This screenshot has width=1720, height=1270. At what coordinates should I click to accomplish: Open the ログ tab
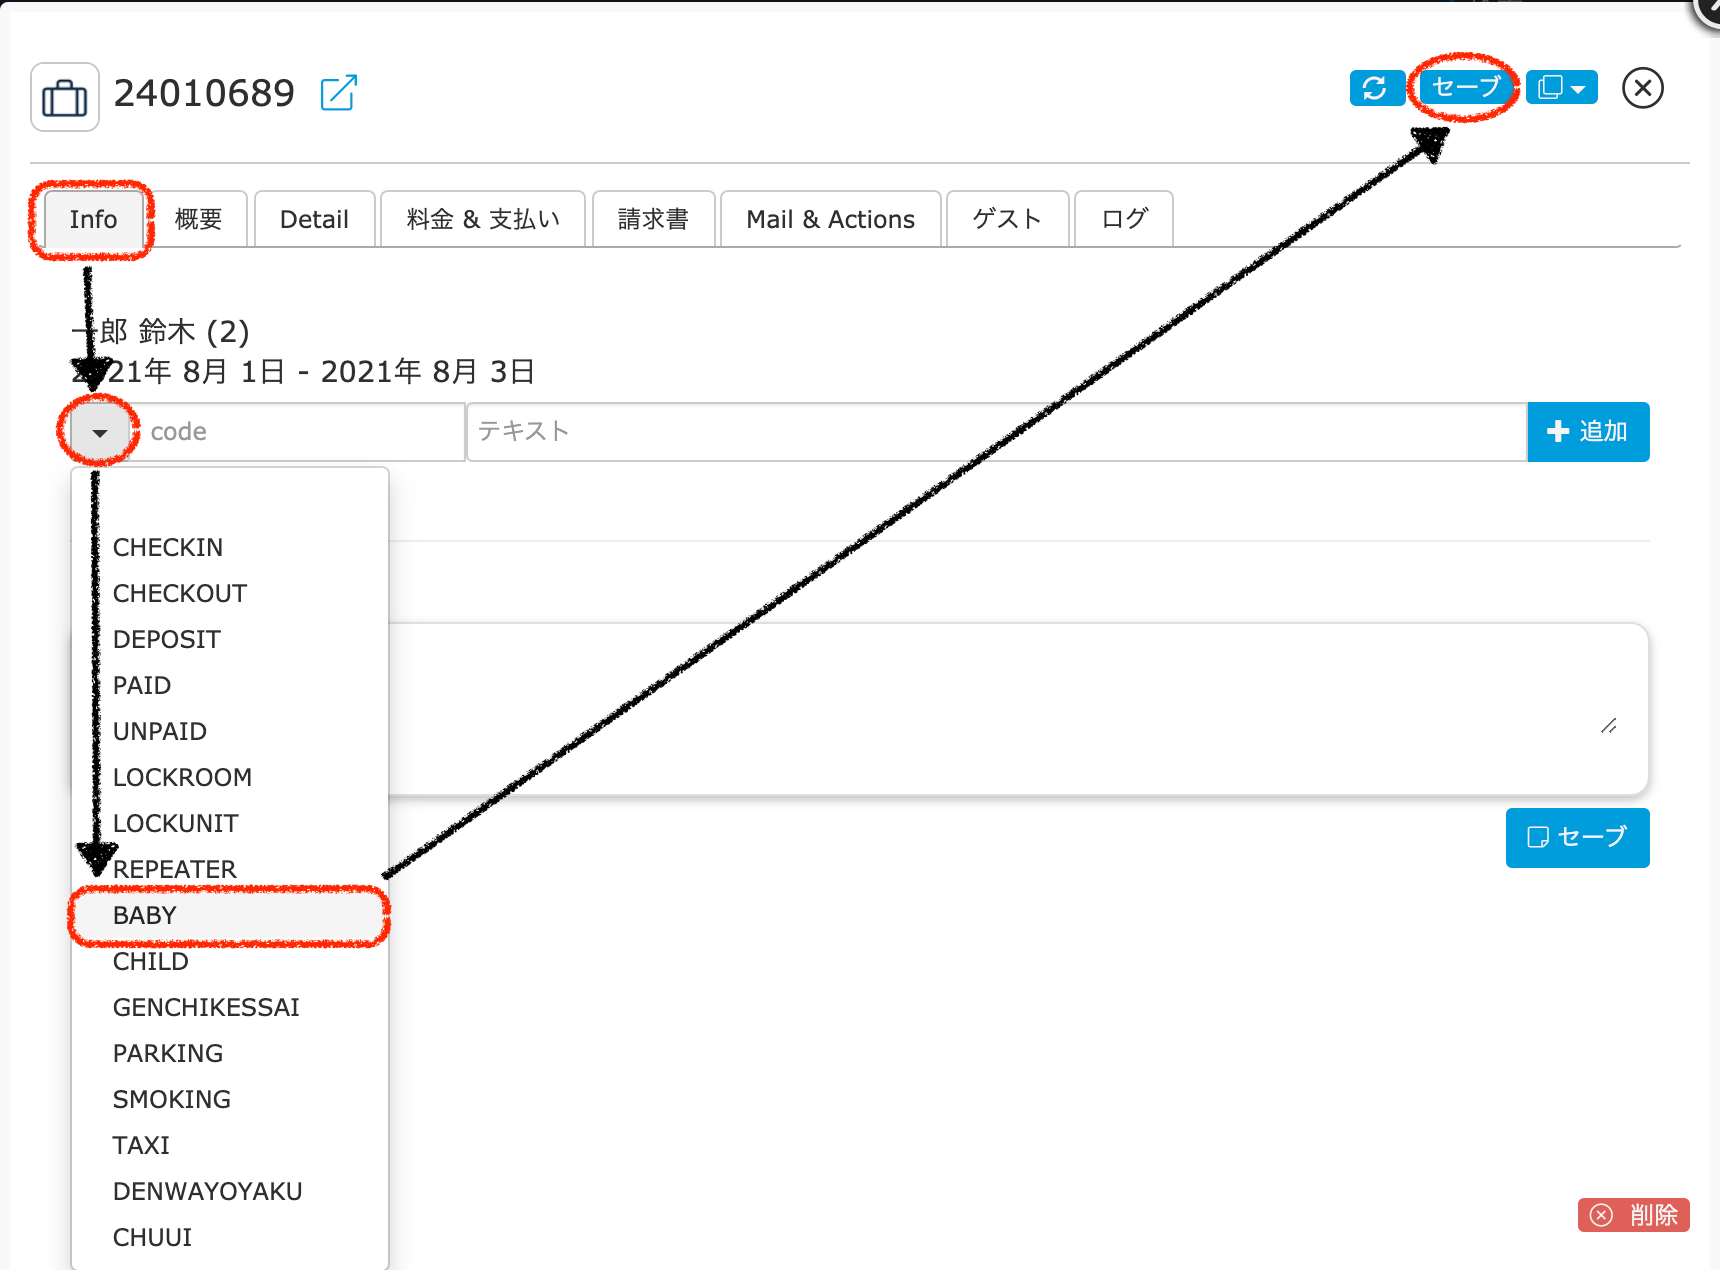pyautogui.click(x=1124, y=220)
